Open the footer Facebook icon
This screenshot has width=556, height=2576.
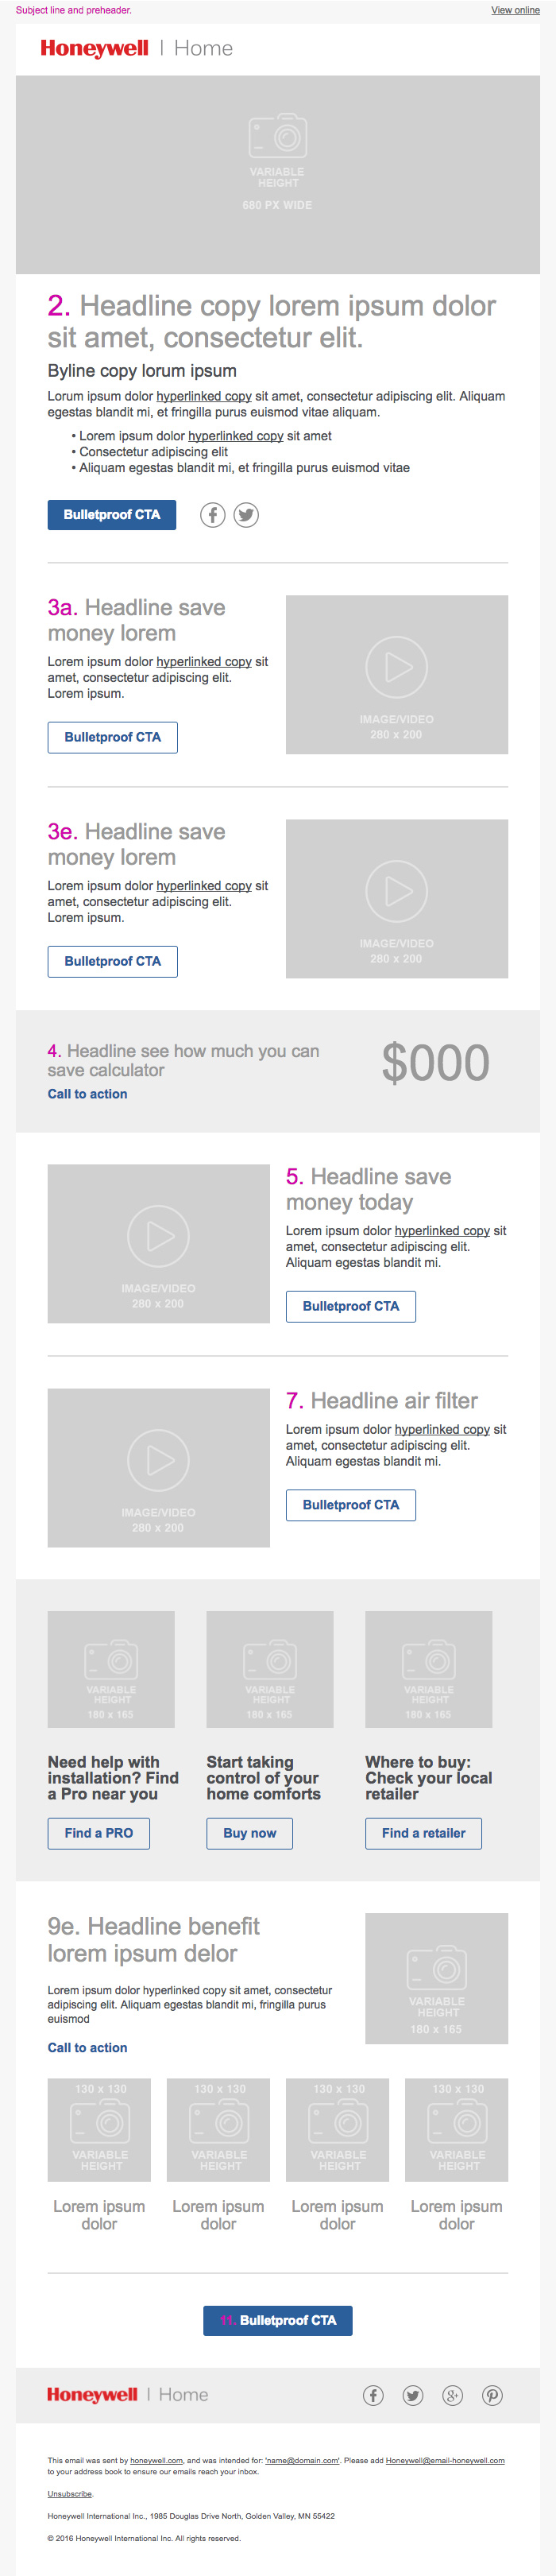pos(373,2395)
